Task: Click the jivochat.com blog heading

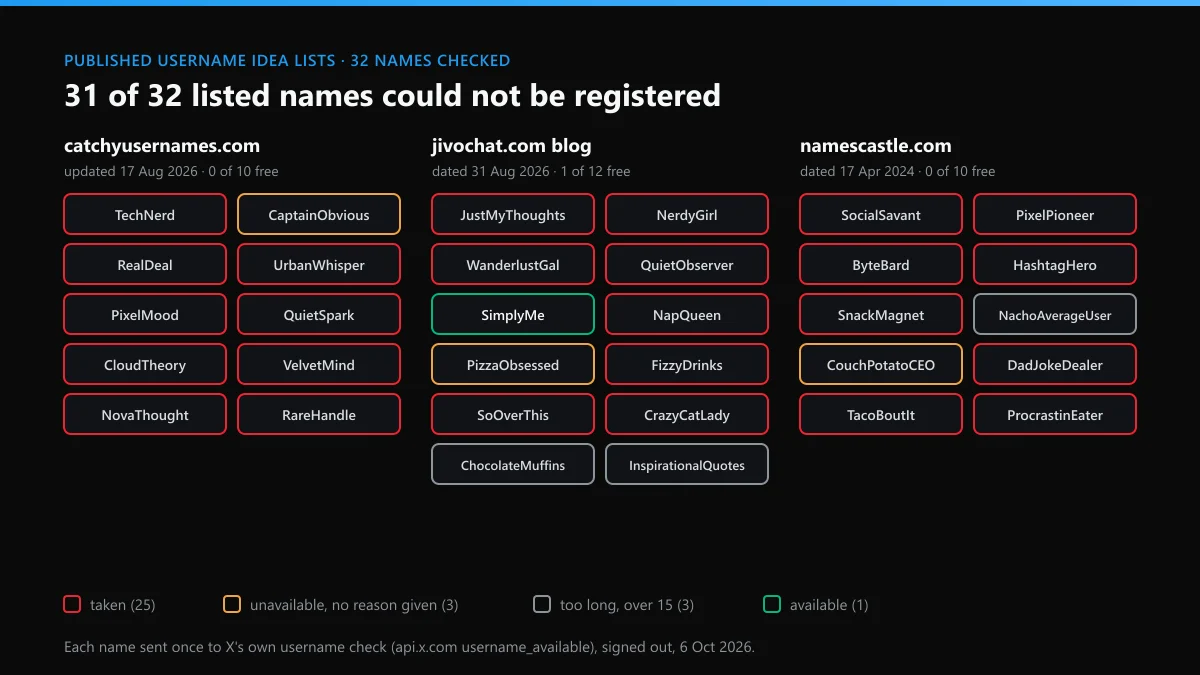Action: (x=511, y=146)
